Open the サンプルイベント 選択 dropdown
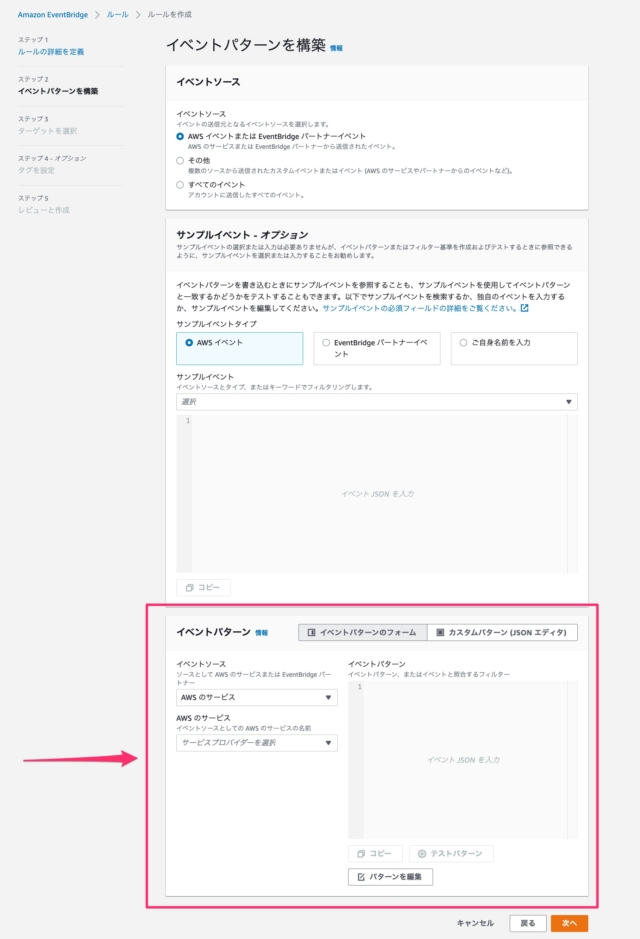The height and width of the screenshot is (939, 640). [x=377, y=402]
